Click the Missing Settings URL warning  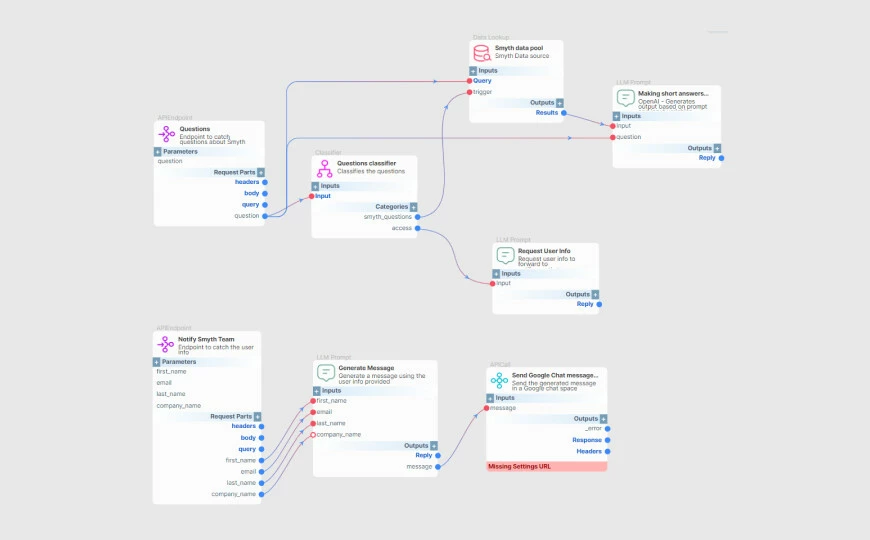(547, 467)
